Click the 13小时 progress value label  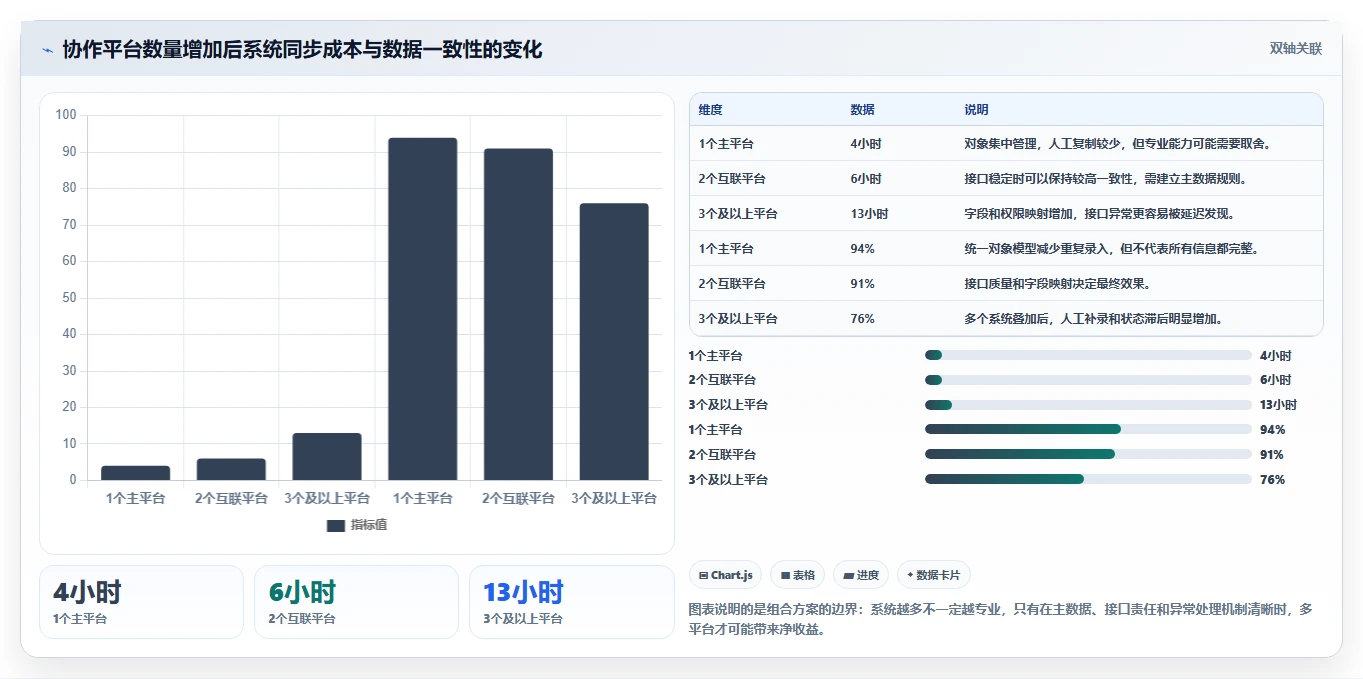(x=1278, y=405)
